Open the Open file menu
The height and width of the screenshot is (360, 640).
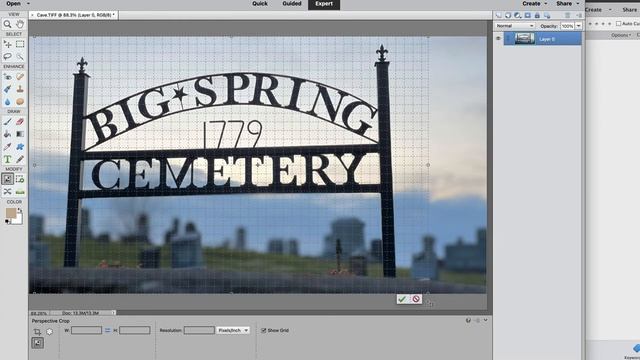point(13,3)
